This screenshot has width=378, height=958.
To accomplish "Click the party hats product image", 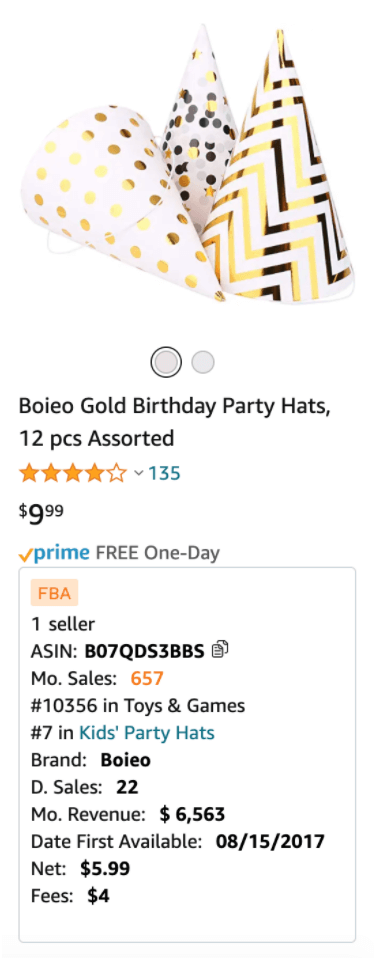I will tap(187, 165).
